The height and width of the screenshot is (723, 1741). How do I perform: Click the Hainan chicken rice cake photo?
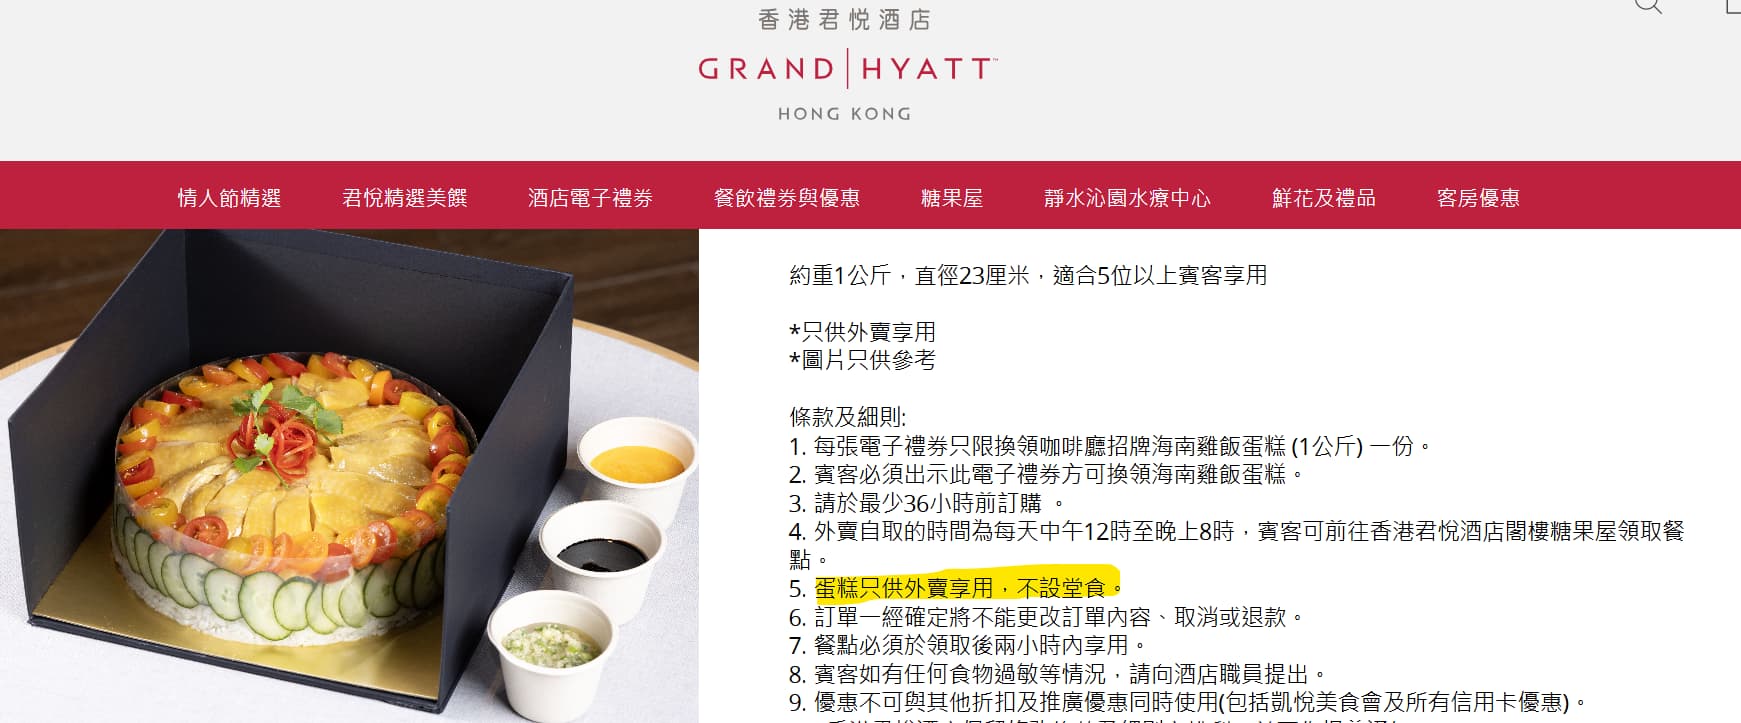pyautogui.click(x=349, y=476)
